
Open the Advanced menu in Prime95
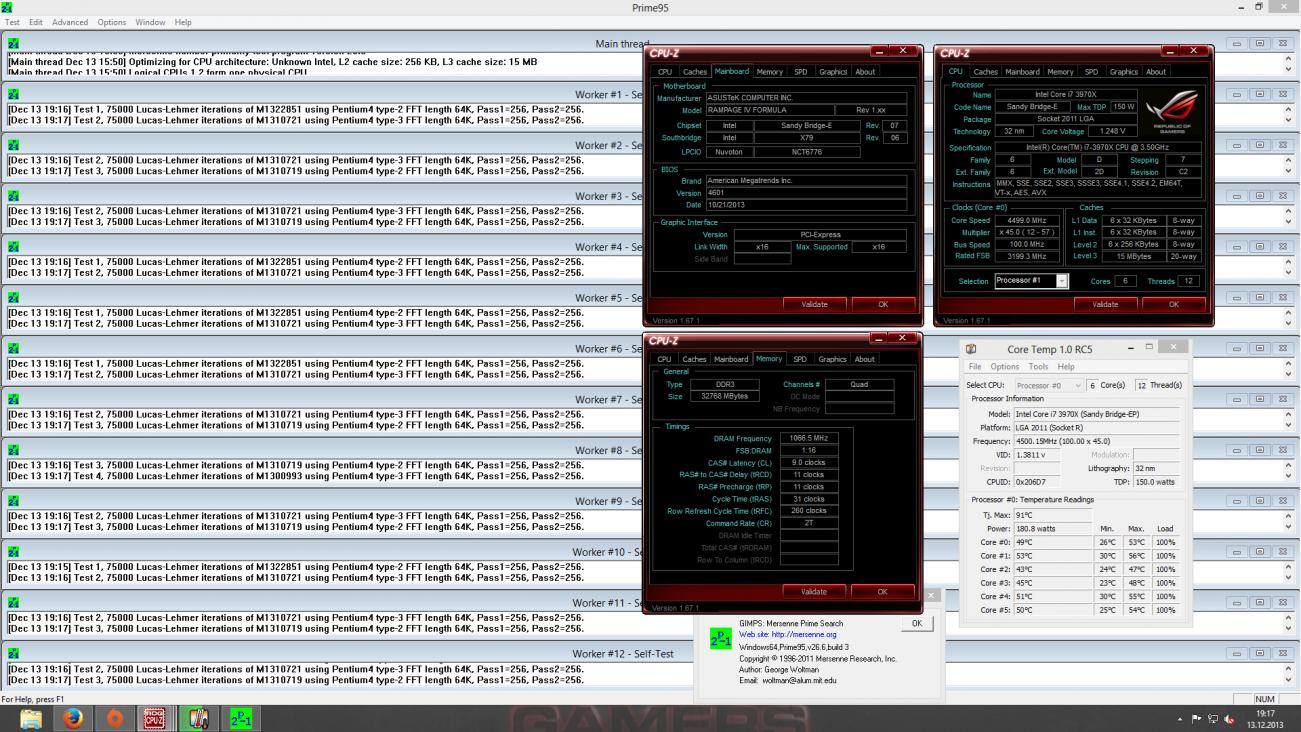(x=70, y=22)
